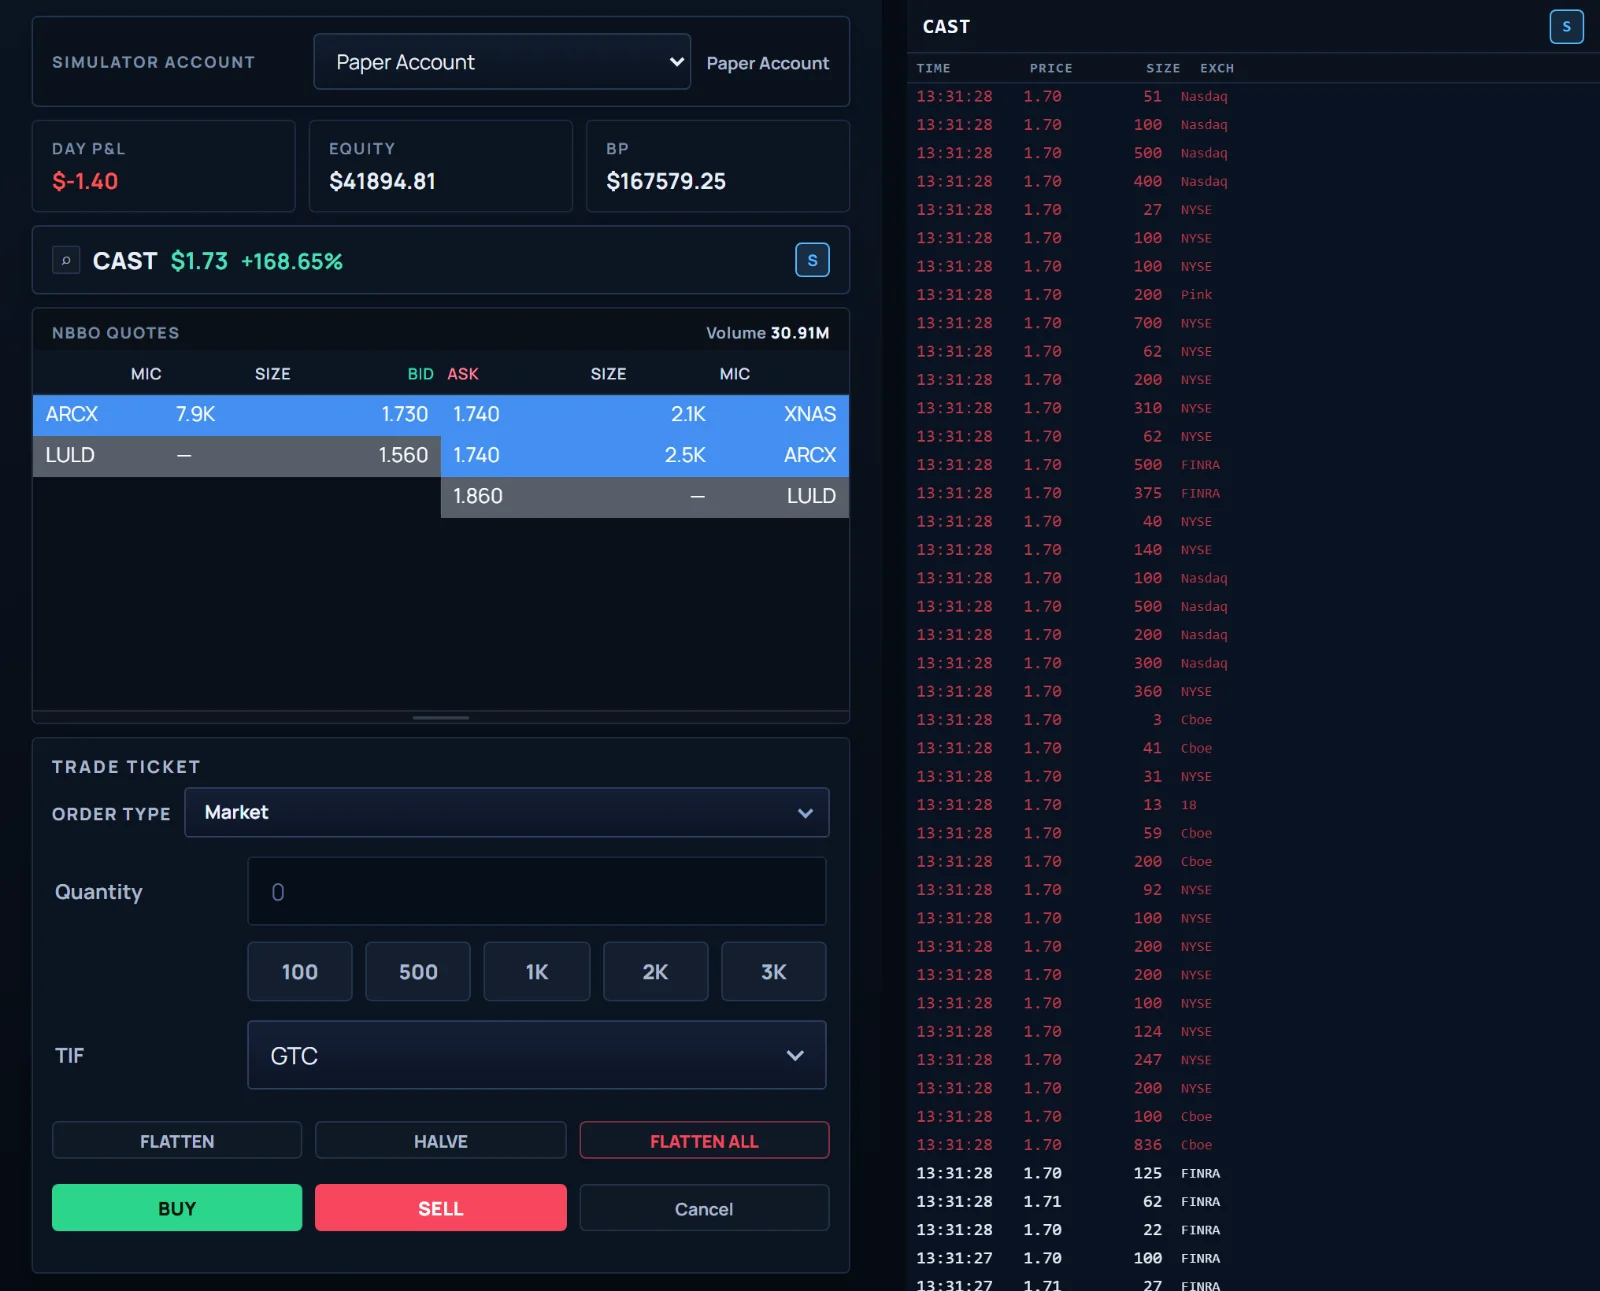Open the GTC time-in-force dropdown
1600x1291 pixels.
537,1055
